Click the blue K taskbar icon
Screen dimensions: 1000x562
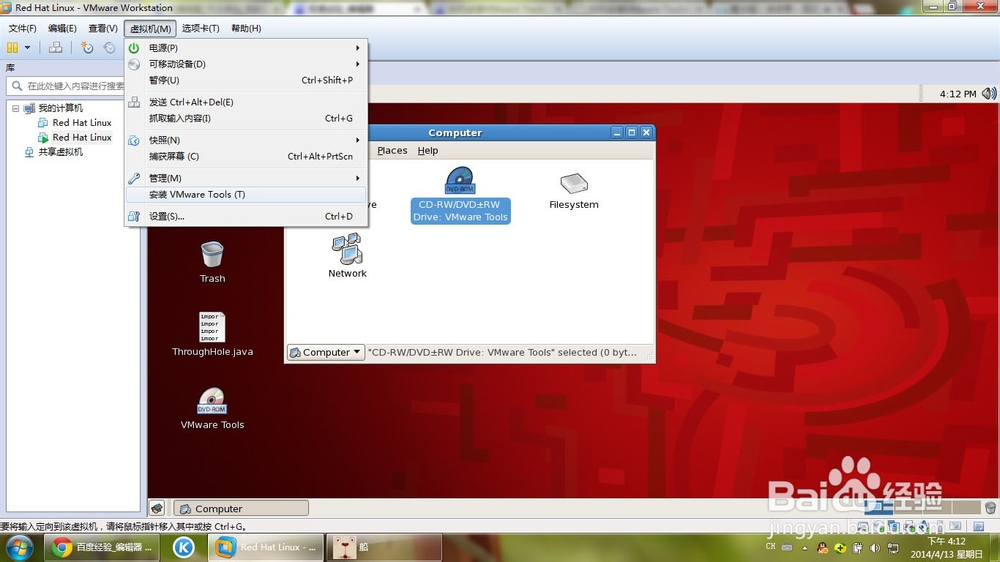tap(184, 547)
